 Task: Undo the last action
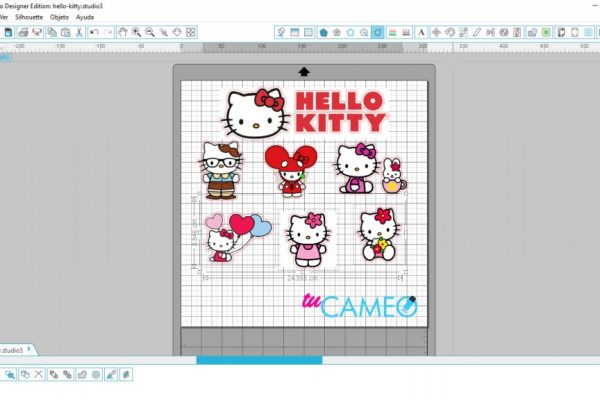click(x=94, y=33)
